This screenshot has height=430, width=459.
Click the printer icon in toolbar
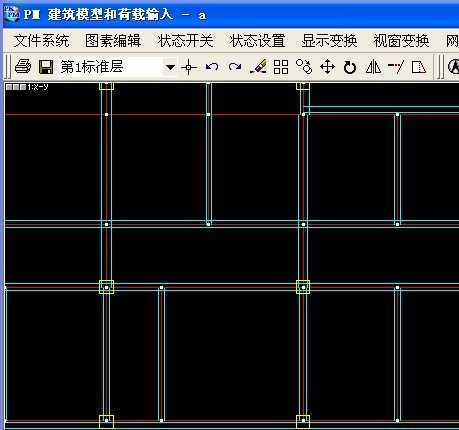click(23, 67)
